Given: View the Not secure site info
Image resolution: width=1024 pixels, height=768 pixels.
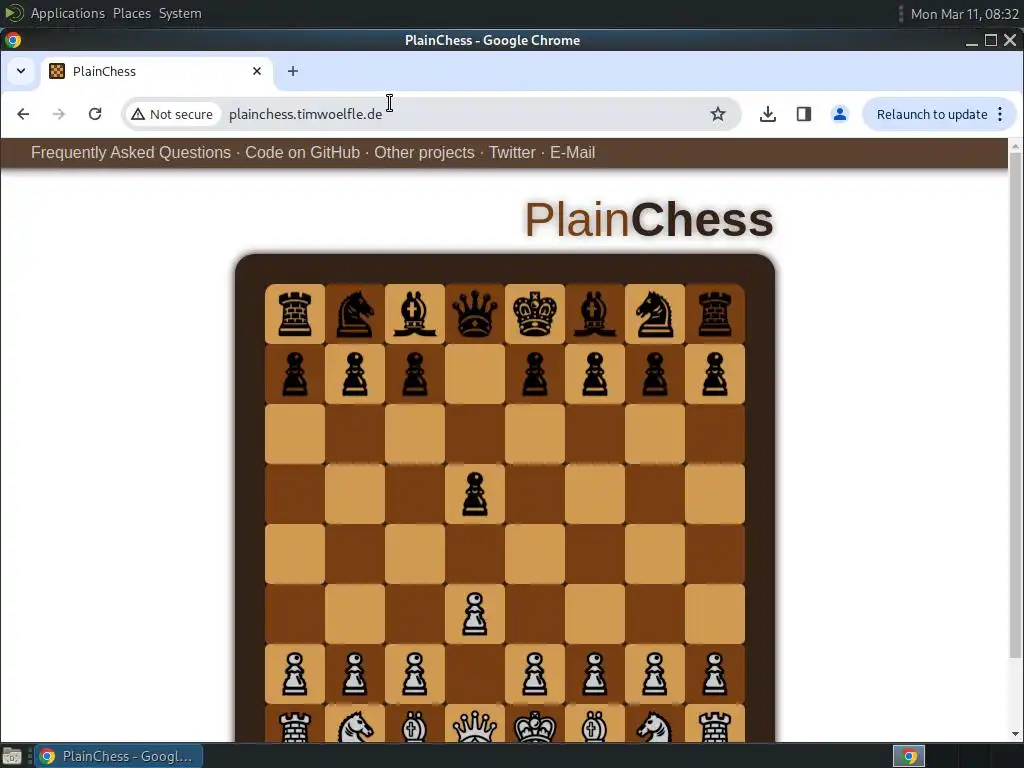Looking at the screenshot, I should click(172, 114).
